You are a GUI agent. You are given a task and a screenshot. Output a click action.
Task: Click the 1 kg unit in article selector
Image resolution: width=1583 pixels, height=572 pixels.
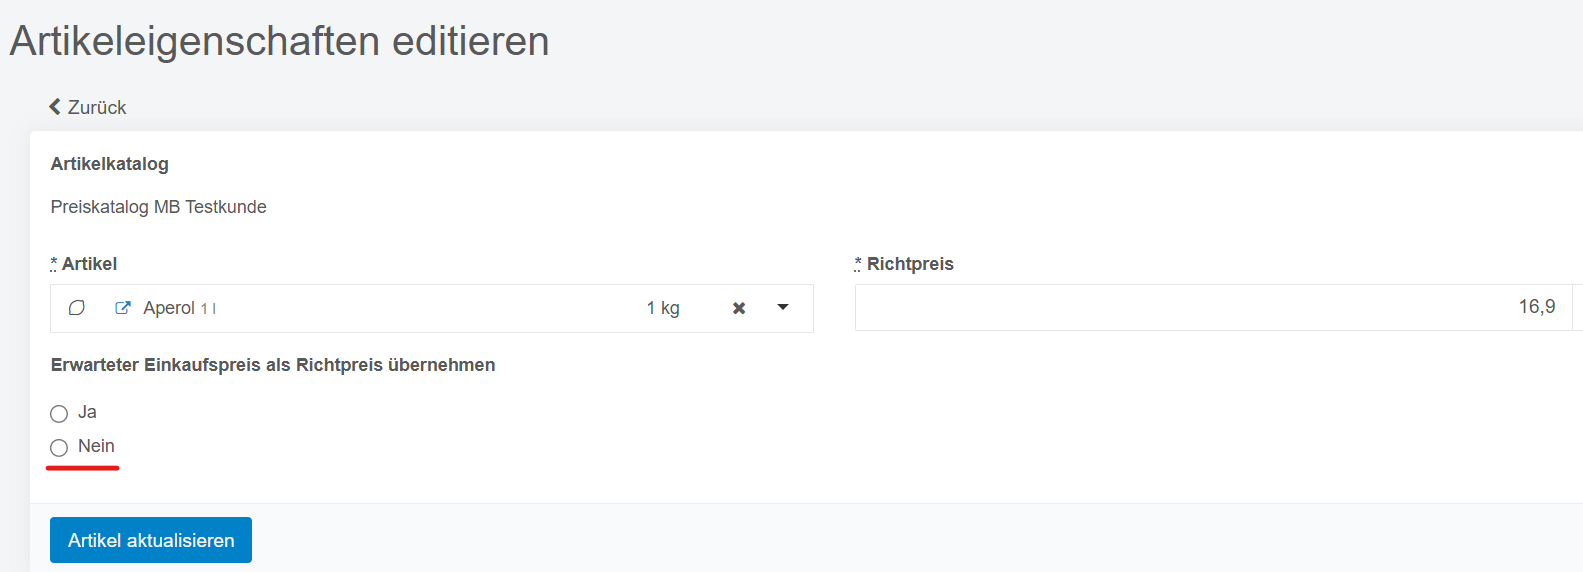pos(663,308)
